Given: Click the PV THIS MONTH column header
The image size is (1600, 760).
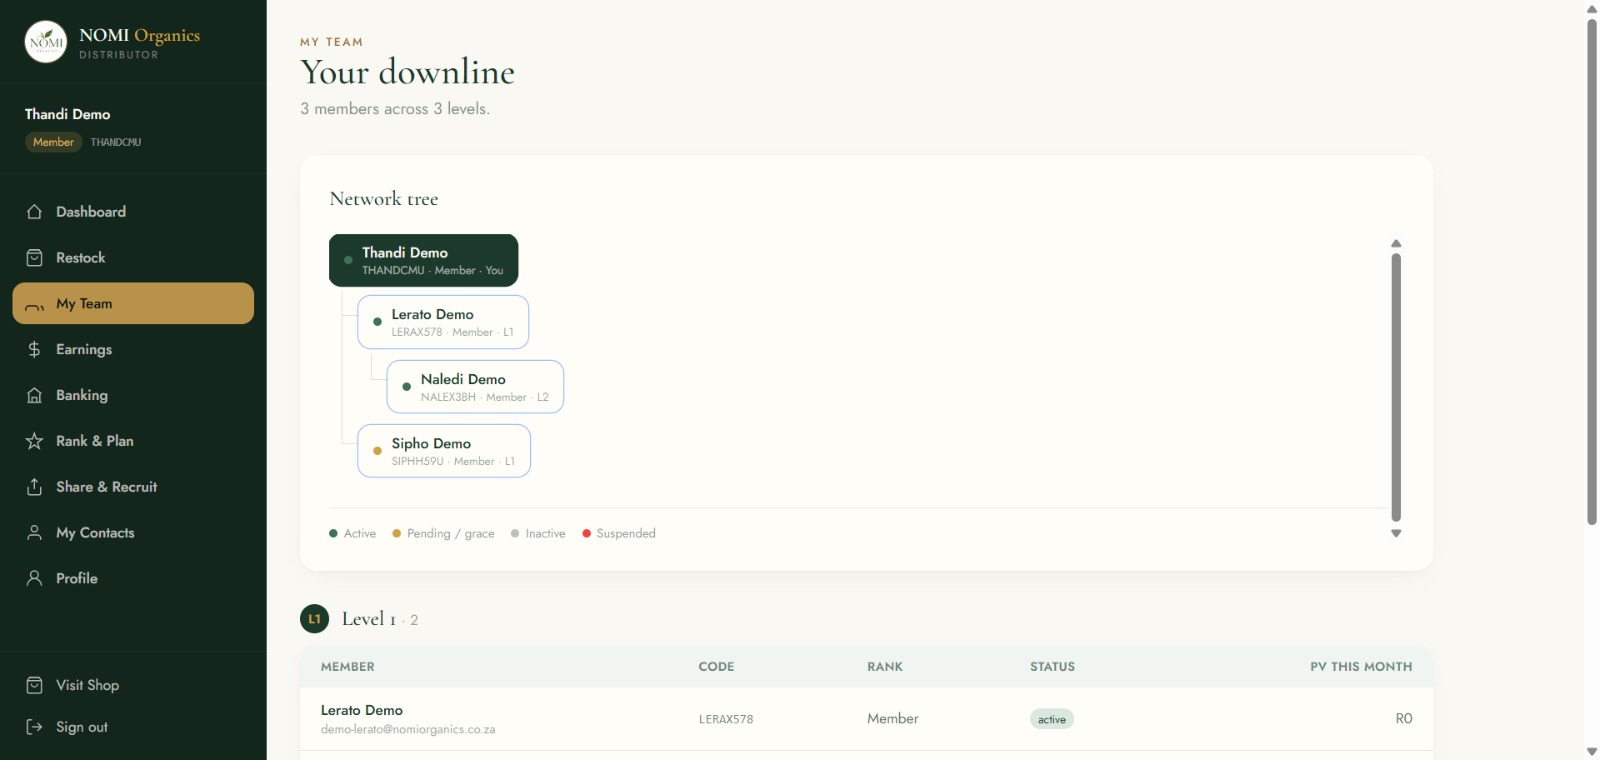Looking at the screenshot, I should tap(1361, 667).
